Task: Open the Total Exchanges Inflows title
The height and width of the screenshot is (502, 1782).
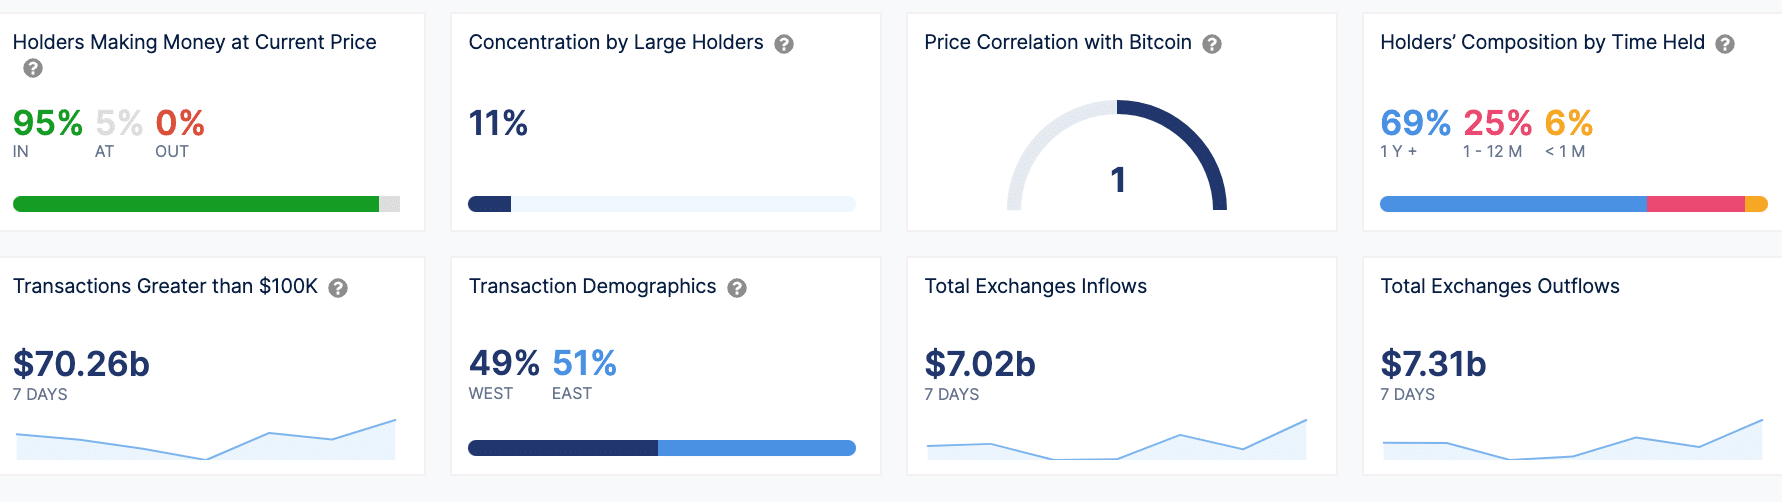Action: tap(1035, 287)
